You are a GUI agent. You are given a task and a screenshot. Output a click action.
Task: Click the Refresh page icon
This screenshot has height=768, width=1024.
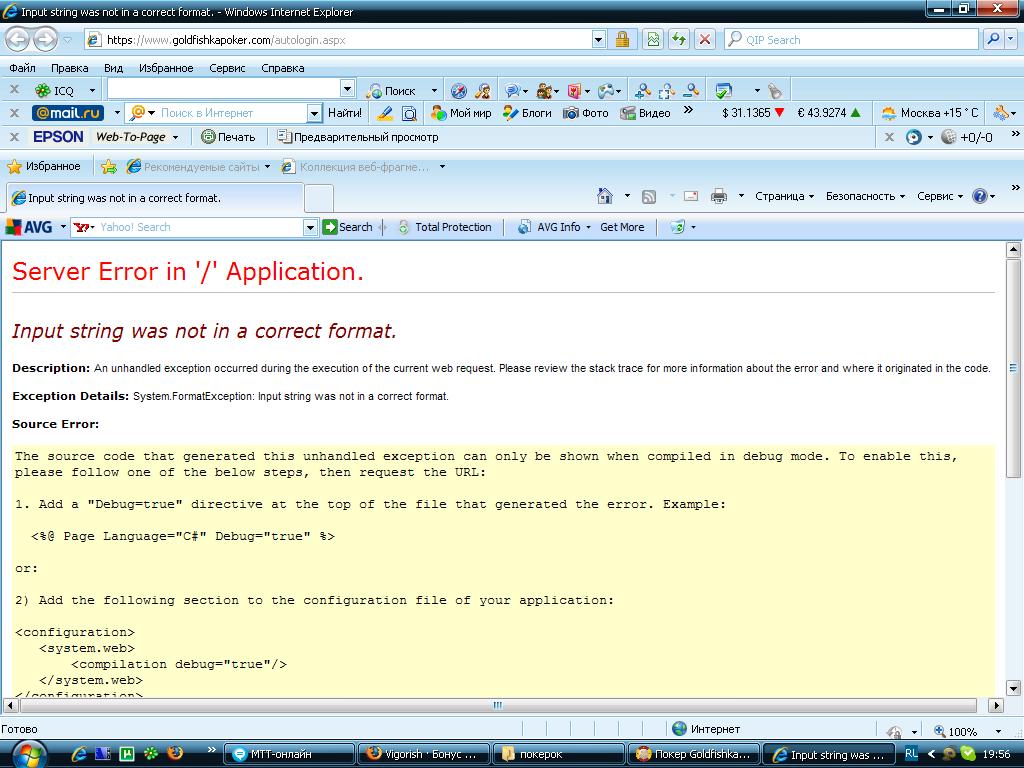679,40
